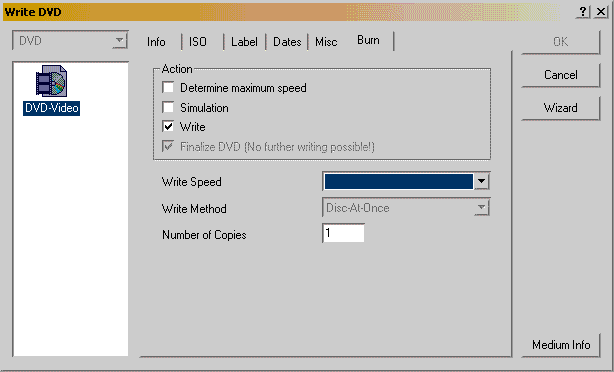Enable Determine maximum speed checkbox
This screenshot has width=614, height=372.
(x=168, y=87)
